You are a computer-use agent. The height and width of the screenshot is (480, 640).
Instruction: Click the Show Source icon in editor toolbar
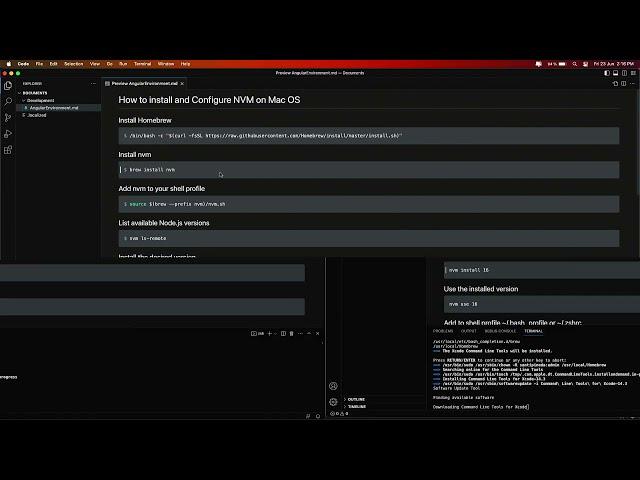coord(615,83)
